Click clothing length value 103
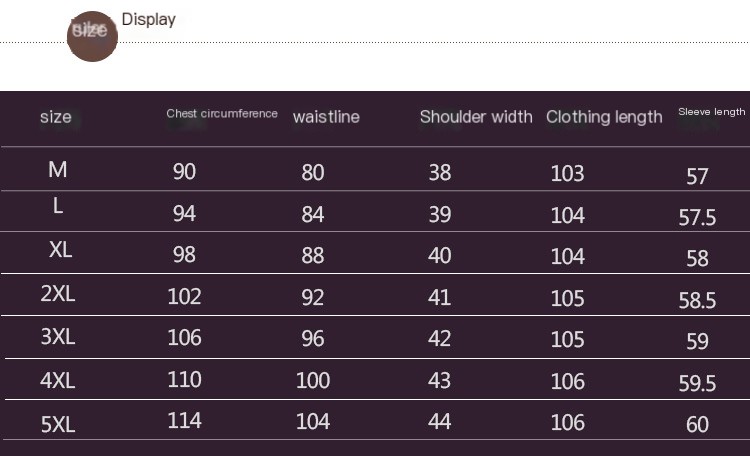 [567, 173]
